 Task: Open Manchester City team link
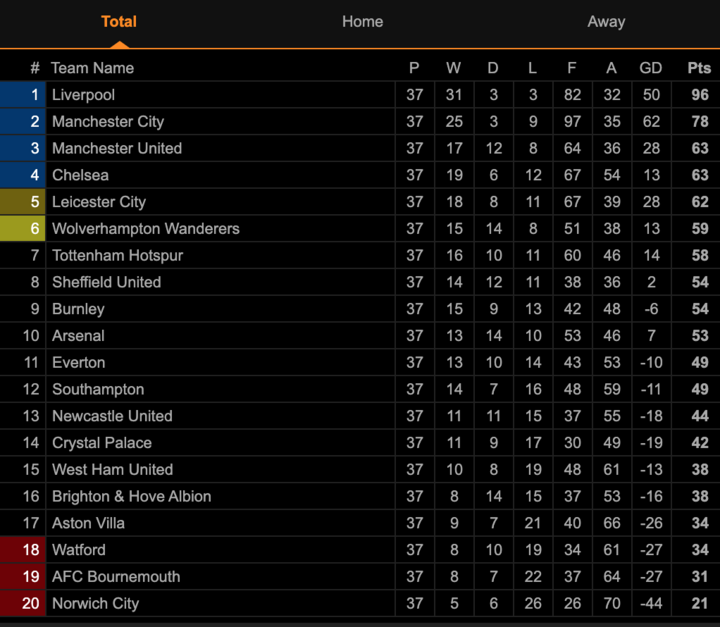tap(108, 121)
